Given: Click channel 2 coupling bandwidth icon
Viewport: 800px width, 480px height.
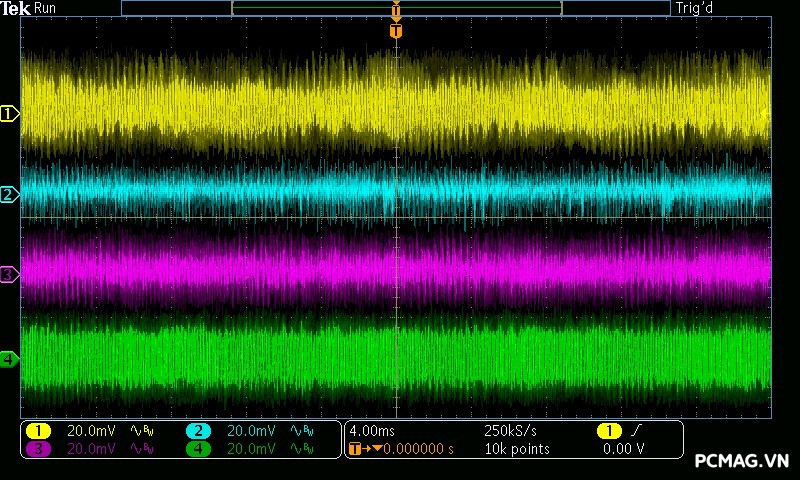Looking at the screenshot, I should point(300,430).
